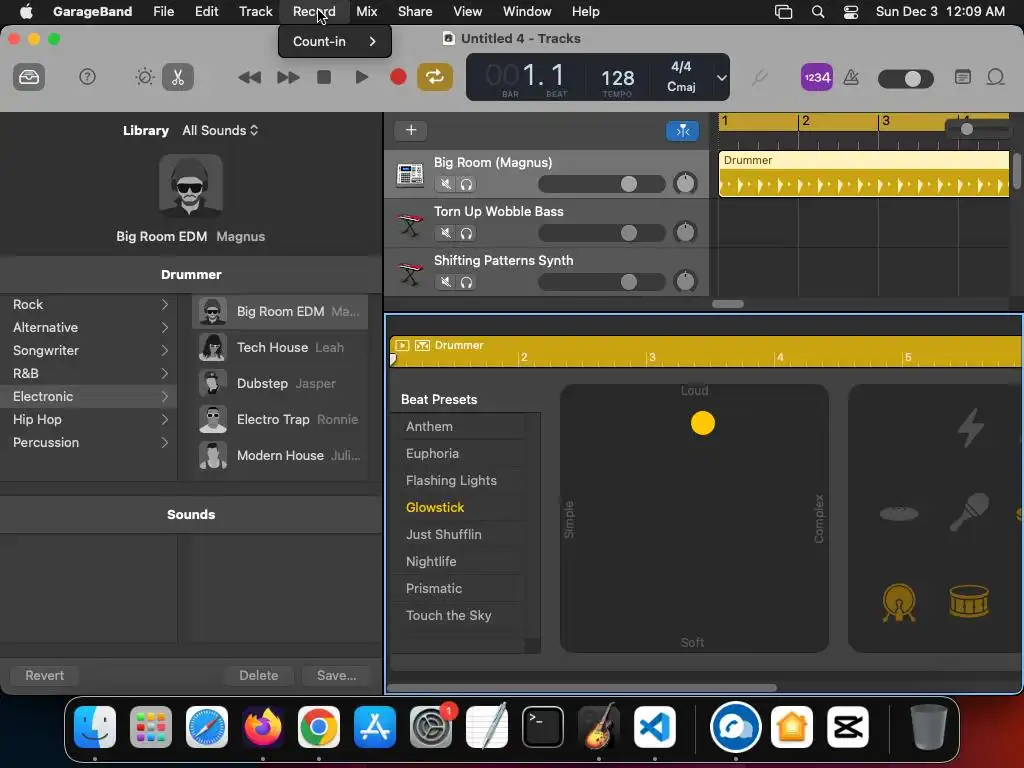Mute the Big Room (Magnus) track

click(x=445, y=184)
